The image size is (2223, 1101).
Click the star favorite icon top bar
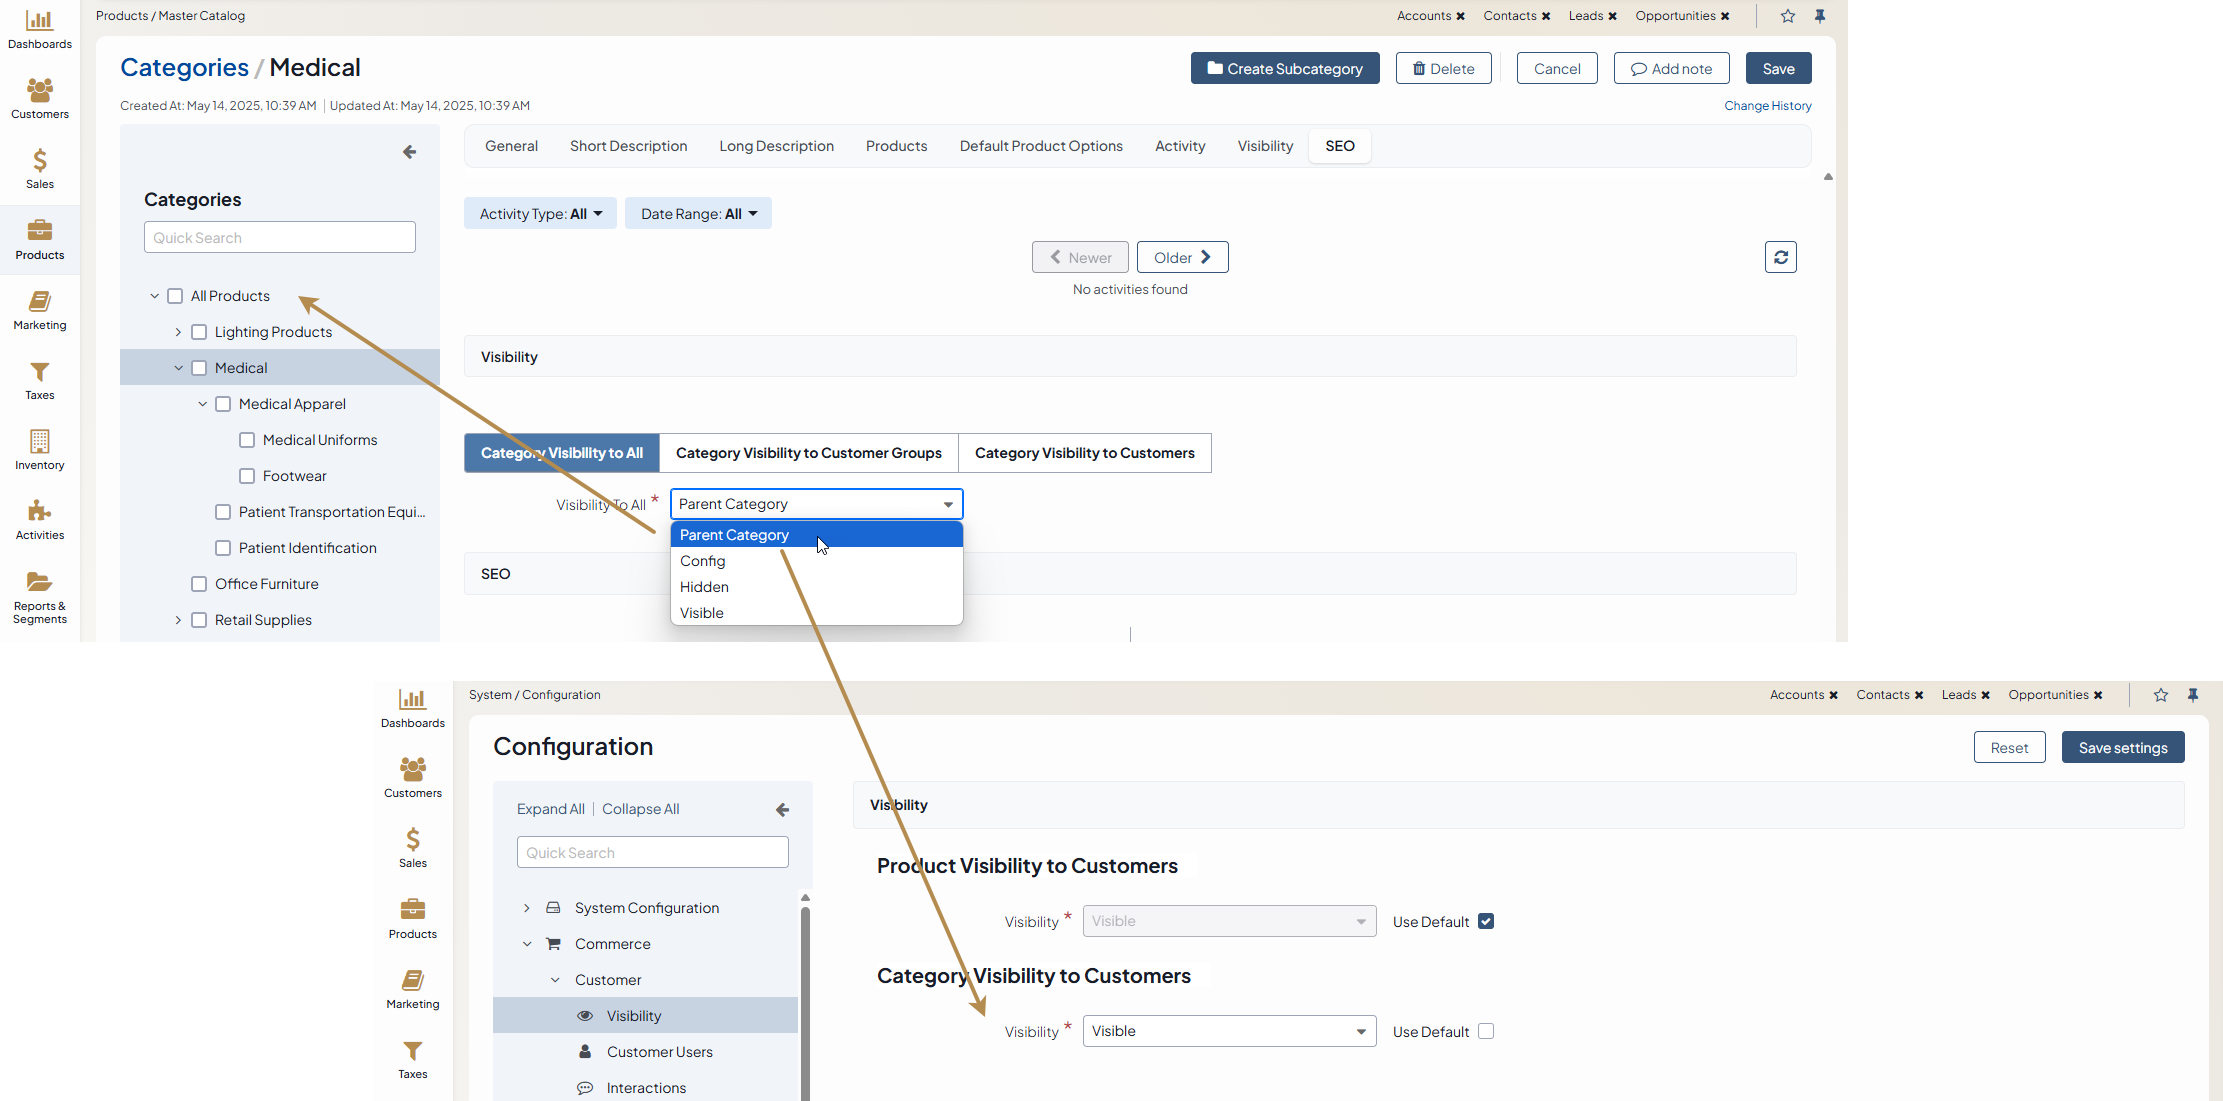coord(1787,16)
